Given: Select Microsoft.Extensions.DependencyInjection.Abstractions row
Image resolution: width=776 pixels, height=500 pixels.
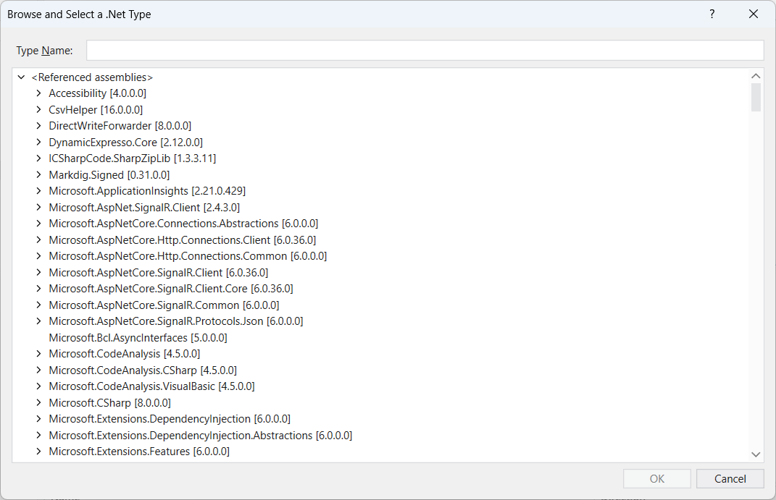Looking at the screenshot, I should coord(200,435).
